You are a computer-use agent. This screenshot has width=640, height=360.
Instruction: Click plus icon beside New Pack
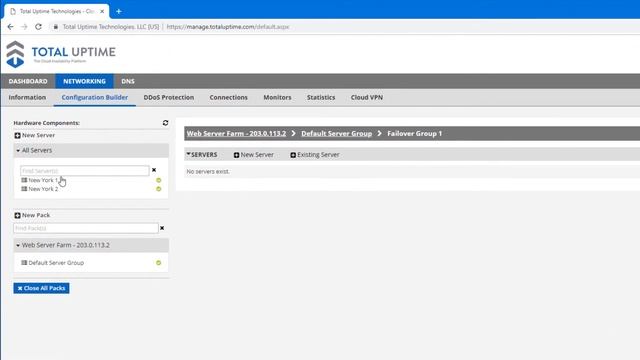coord(17,215)
